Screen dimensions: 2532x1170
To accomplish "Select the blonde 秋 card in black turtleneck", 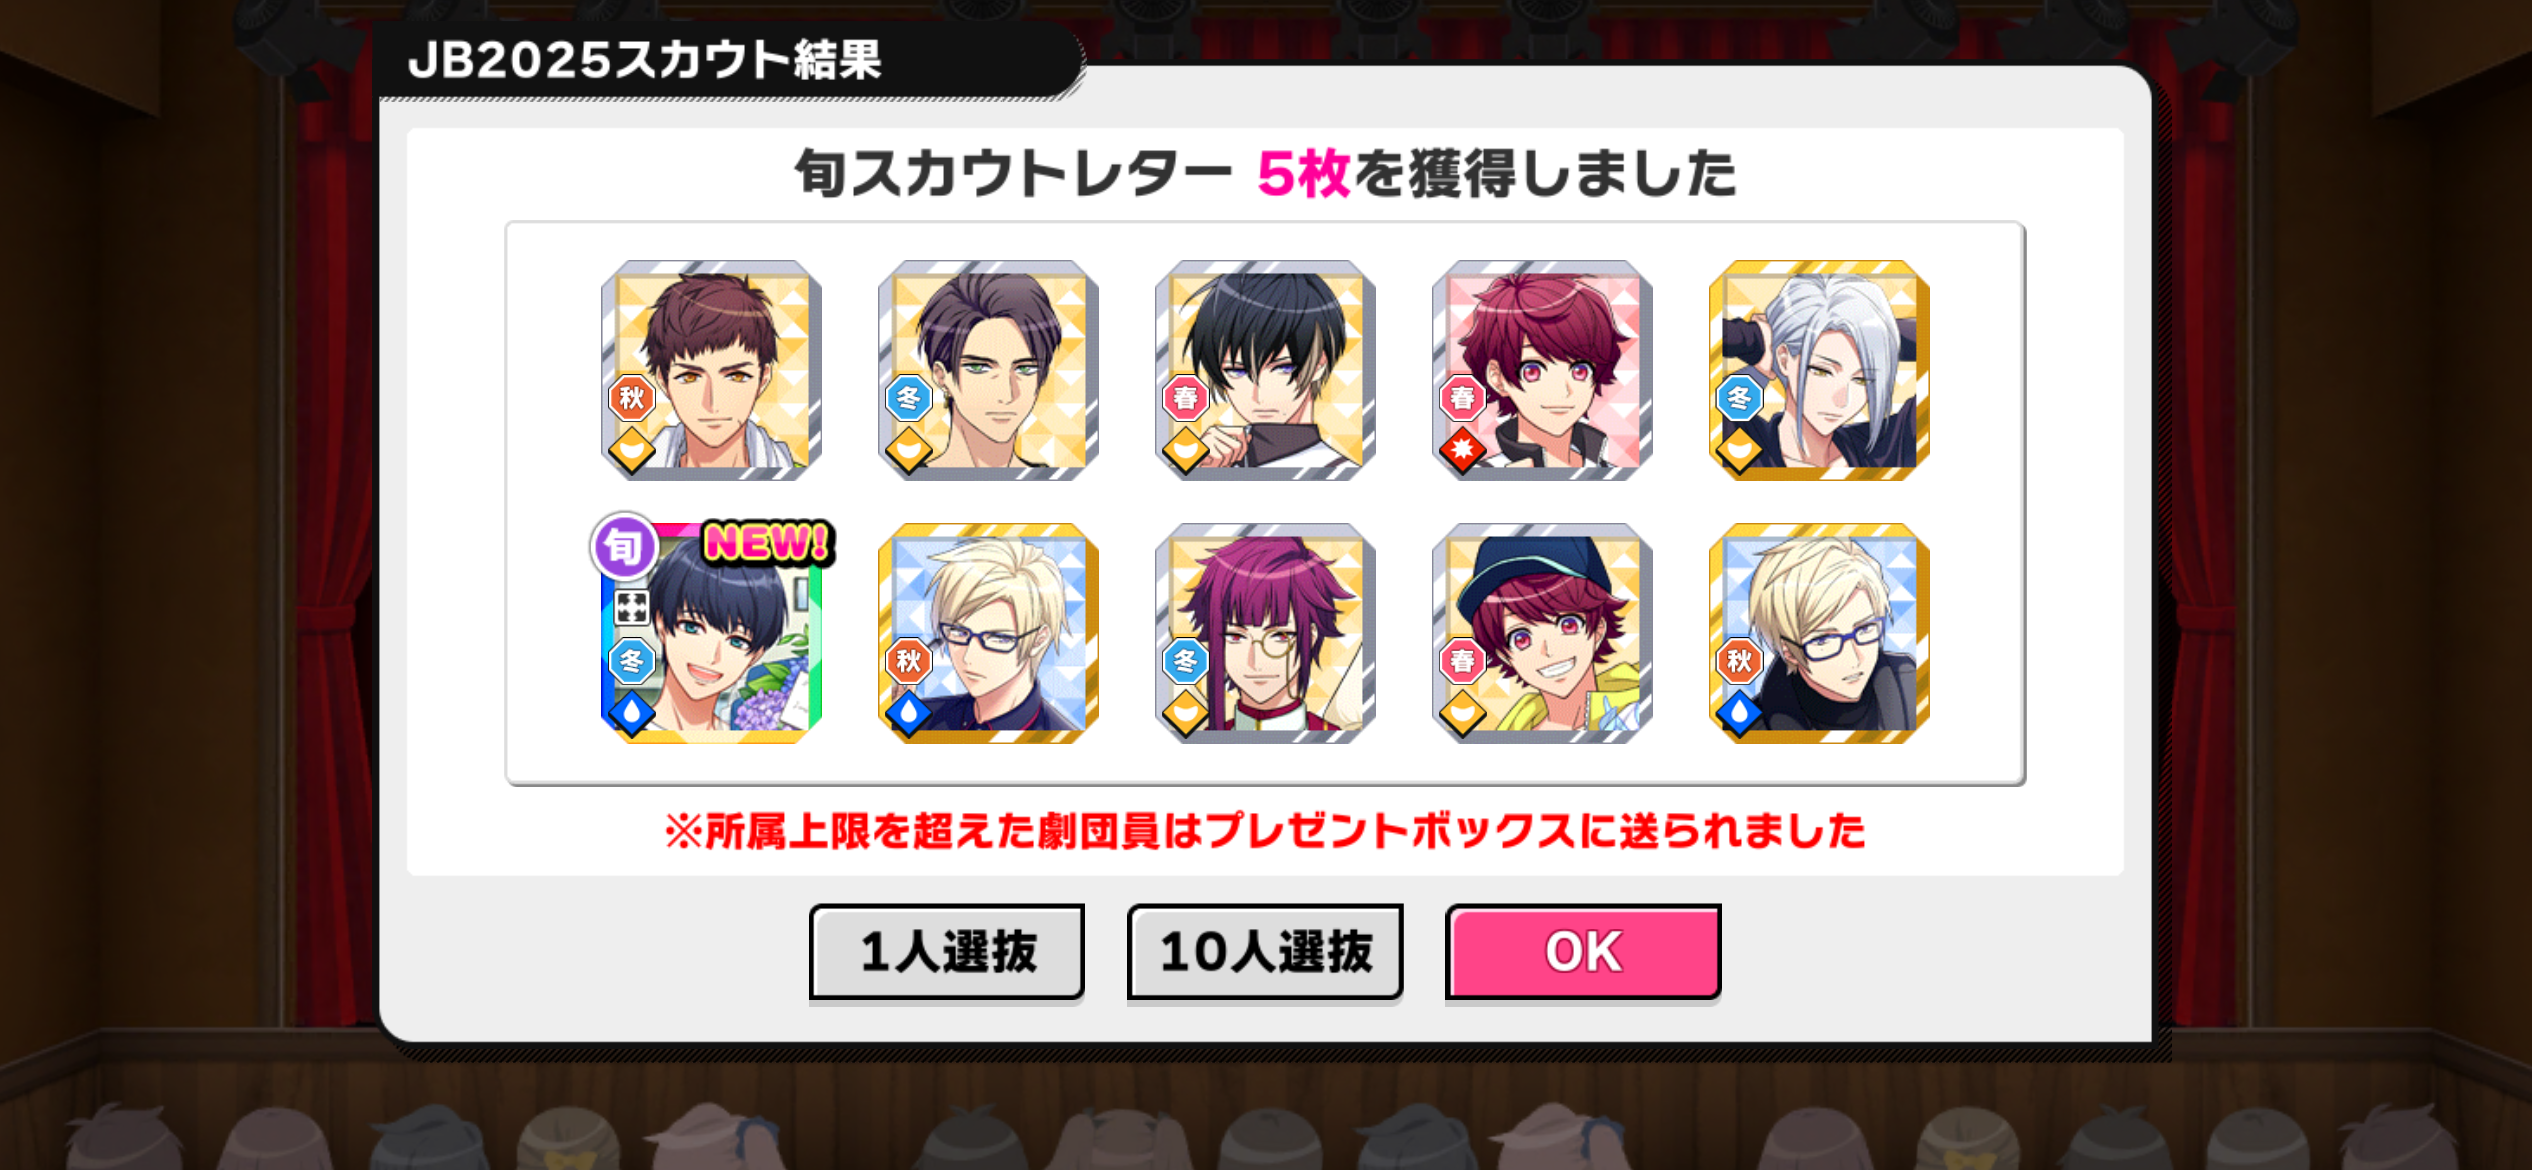I will (x=1819, y=633).
